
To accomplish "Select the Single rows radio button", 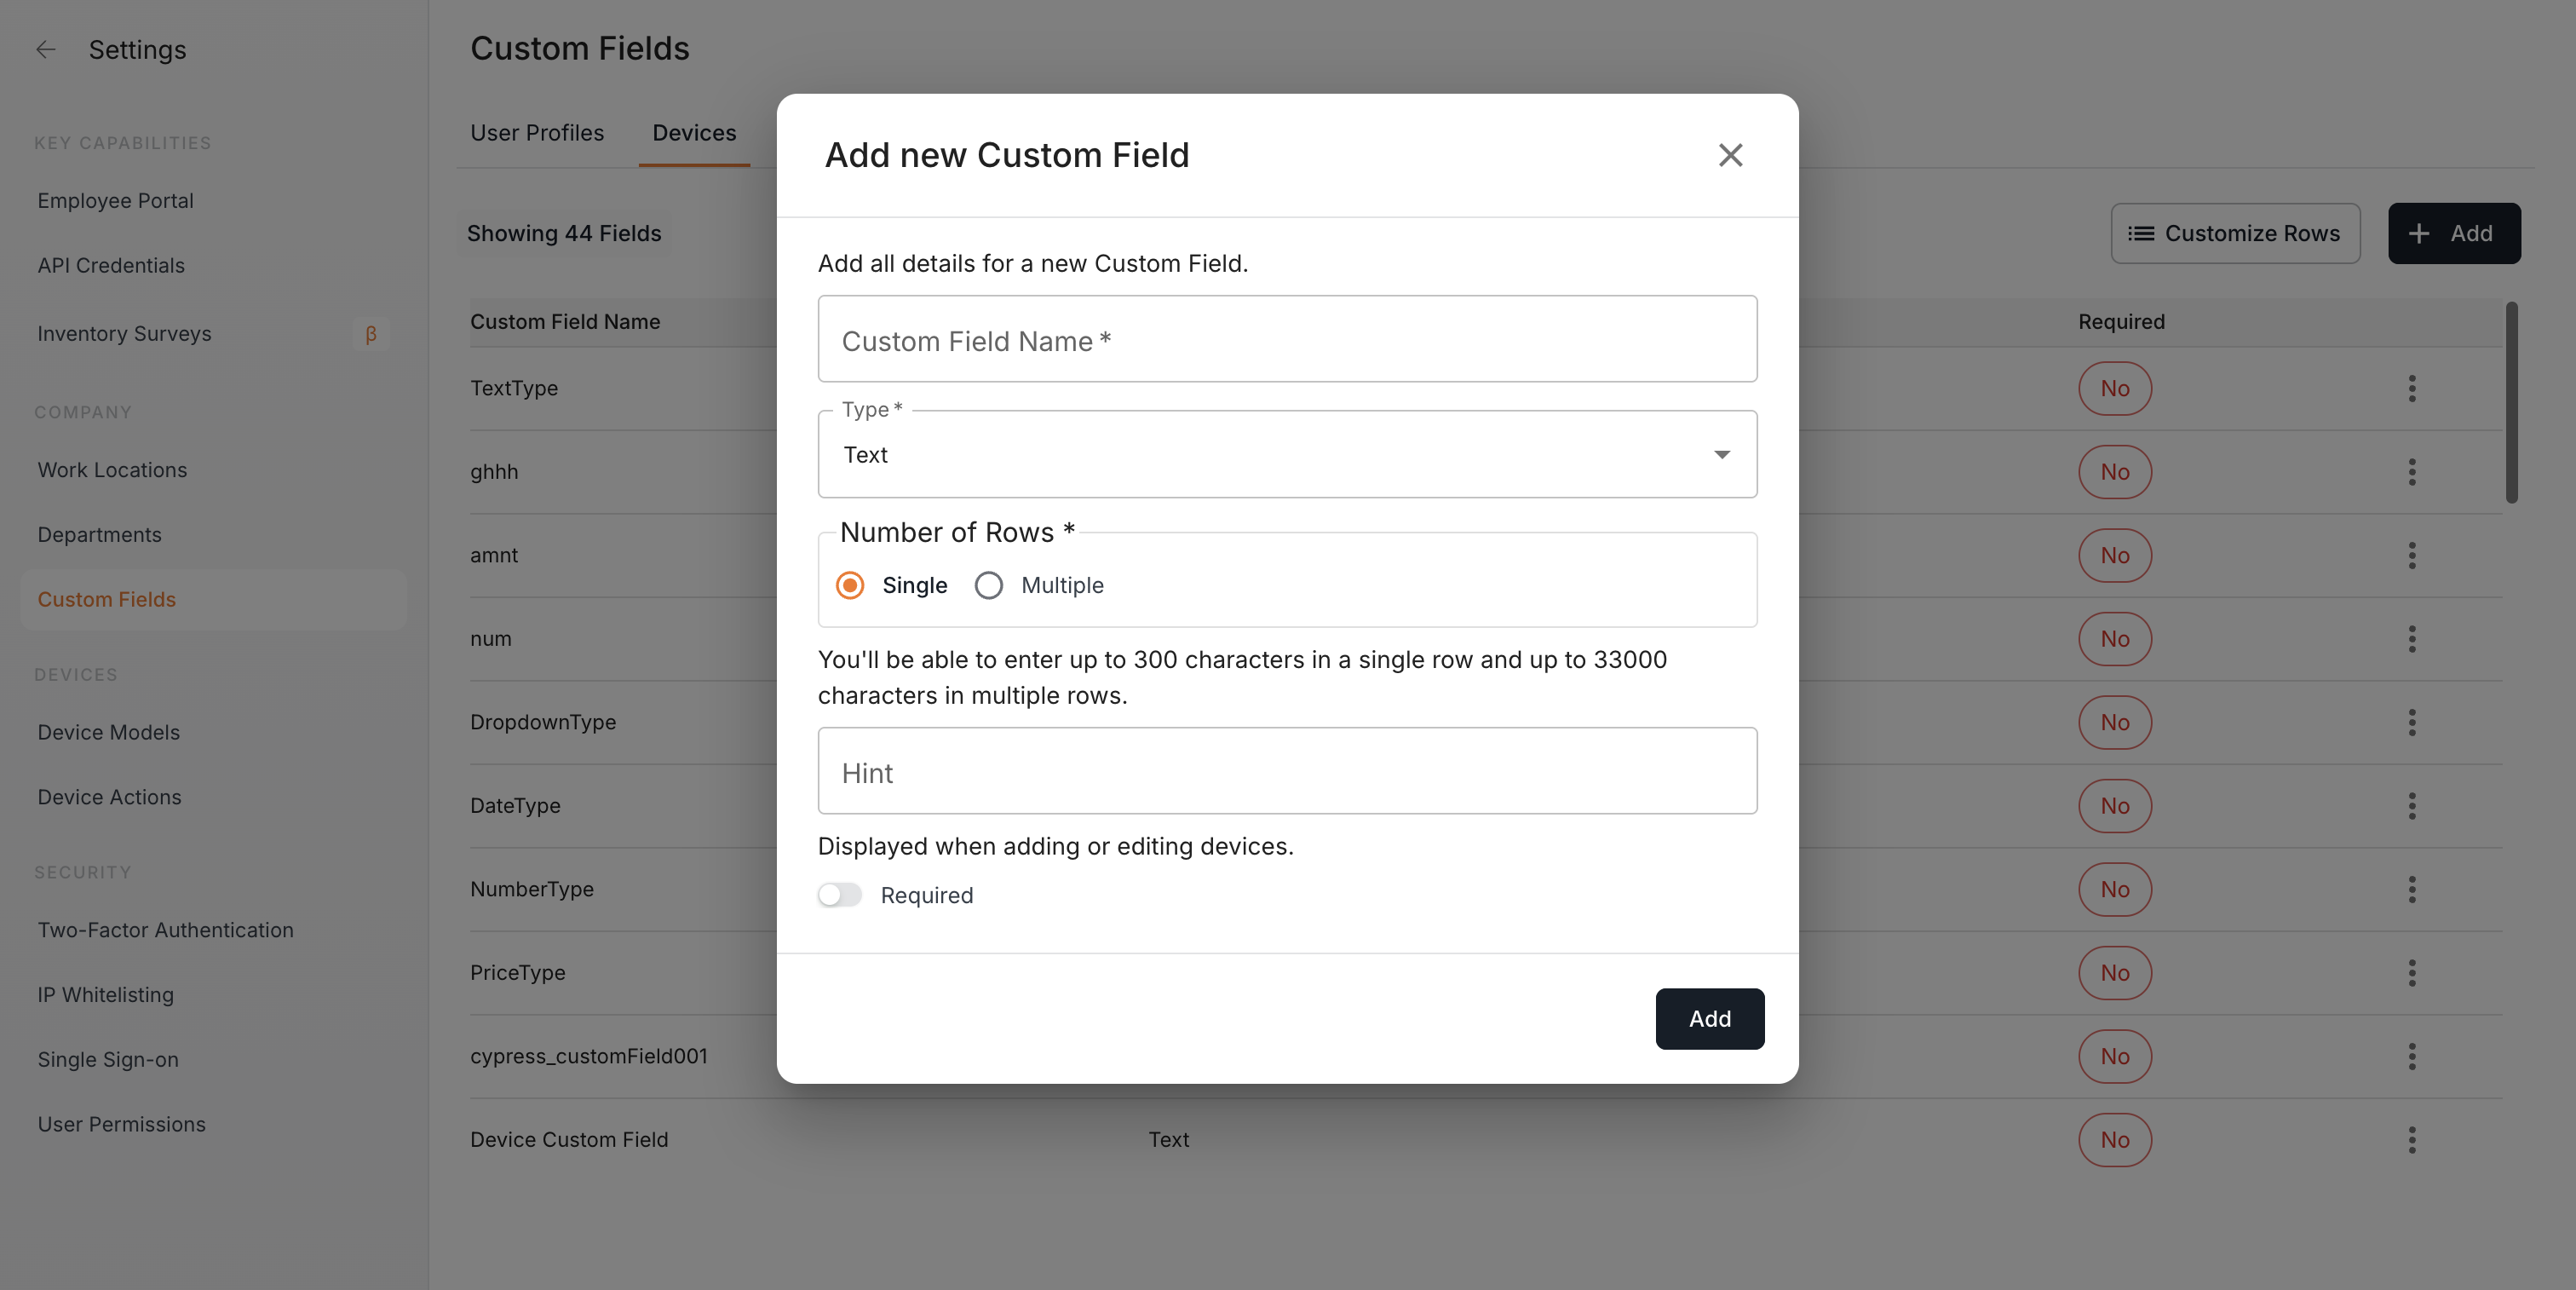I will coord(850,585).
